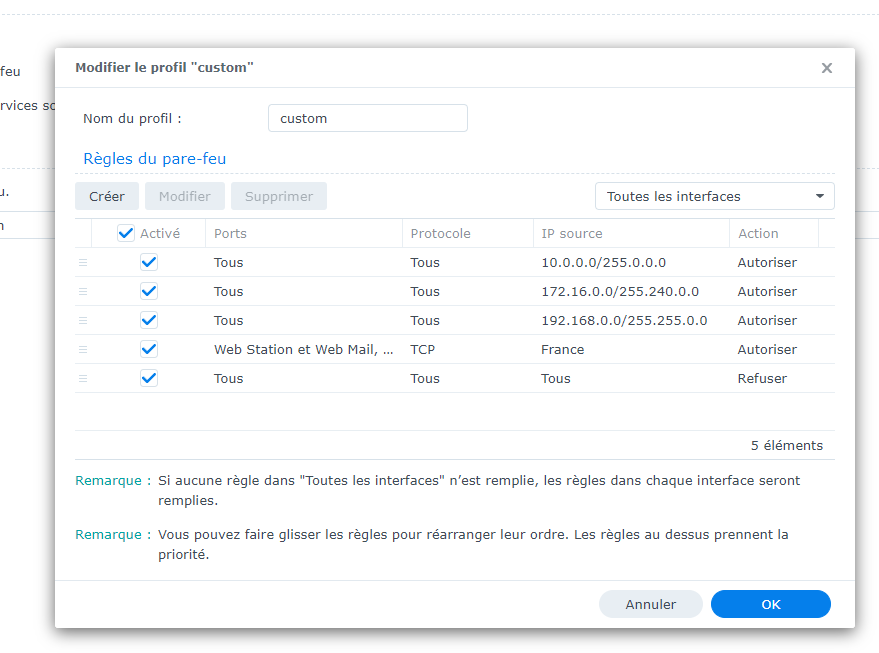
Task: Click the Modifier button
Action: 184,196
